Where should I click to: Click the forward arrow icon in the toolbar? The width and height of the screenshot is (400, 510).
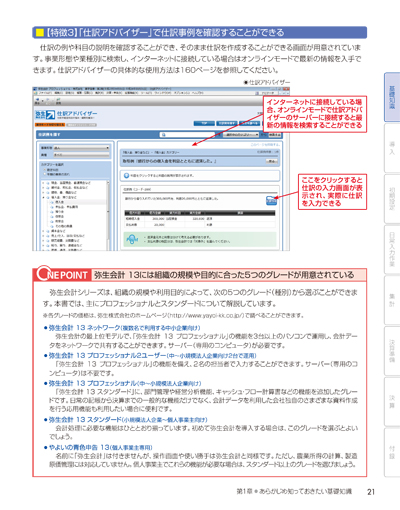pyautogui.click(x=48, y=100)
